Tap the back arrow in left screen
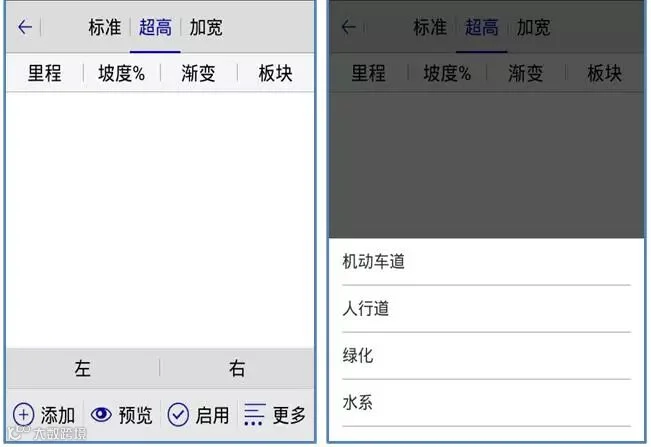Image resolution: width=651 pixels, height=447 pixels. (25, 27)
